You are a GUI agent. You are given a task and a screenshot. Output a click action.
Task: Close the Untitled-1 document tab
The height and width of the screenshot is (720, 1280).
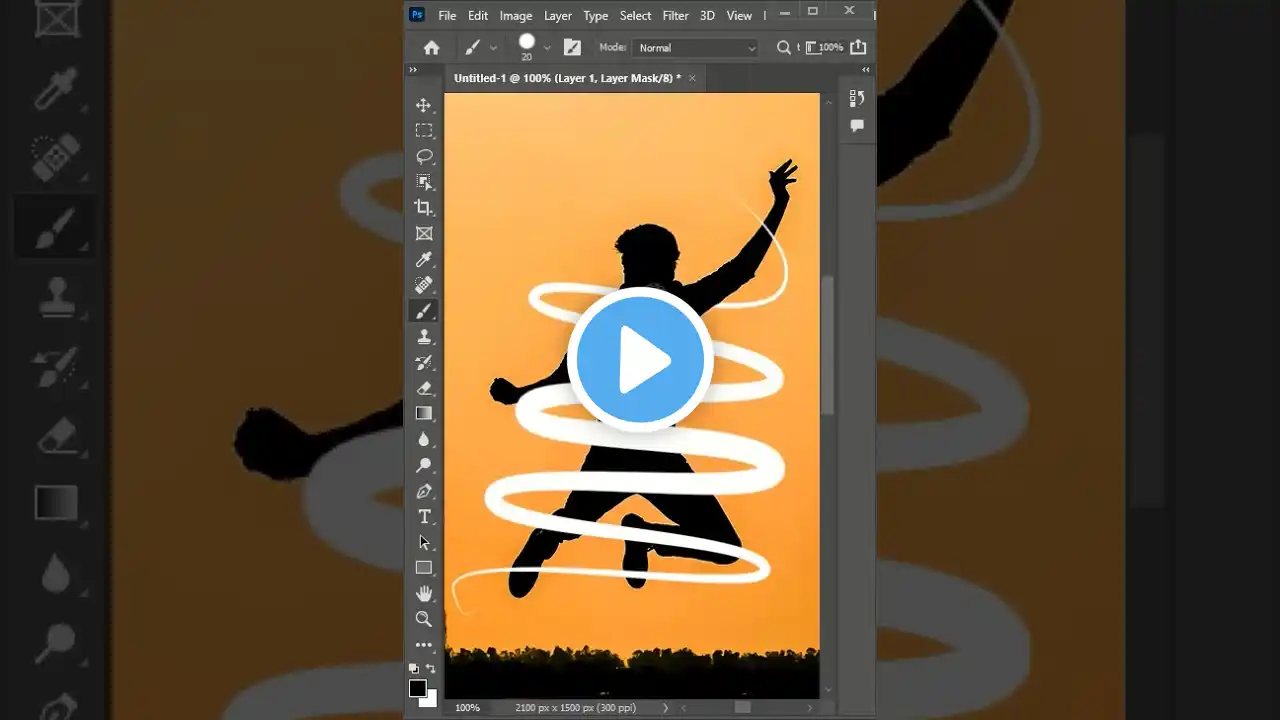click(x=692, y=78)
